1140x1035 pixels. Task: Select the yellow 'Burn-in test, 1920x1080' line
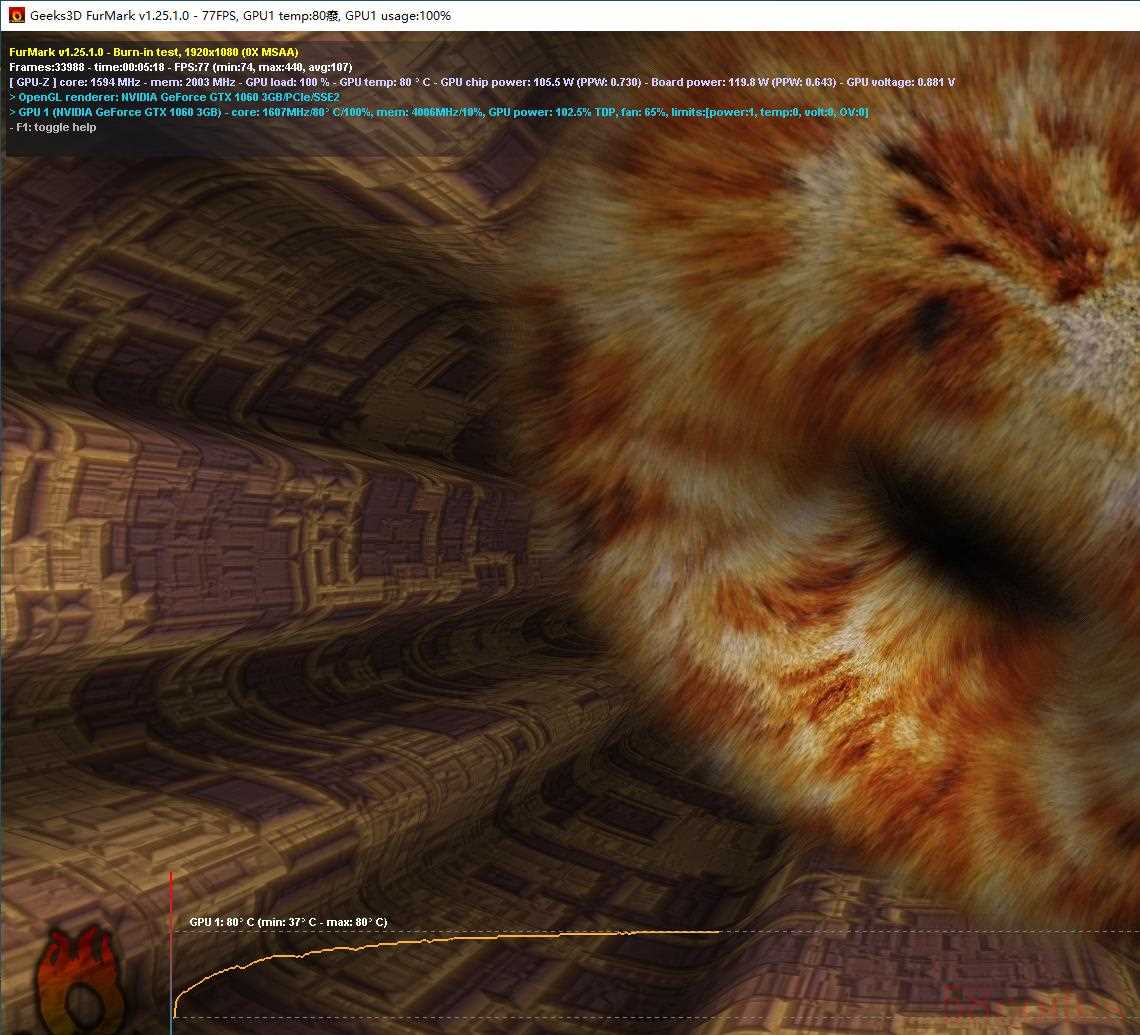point(153,52)
